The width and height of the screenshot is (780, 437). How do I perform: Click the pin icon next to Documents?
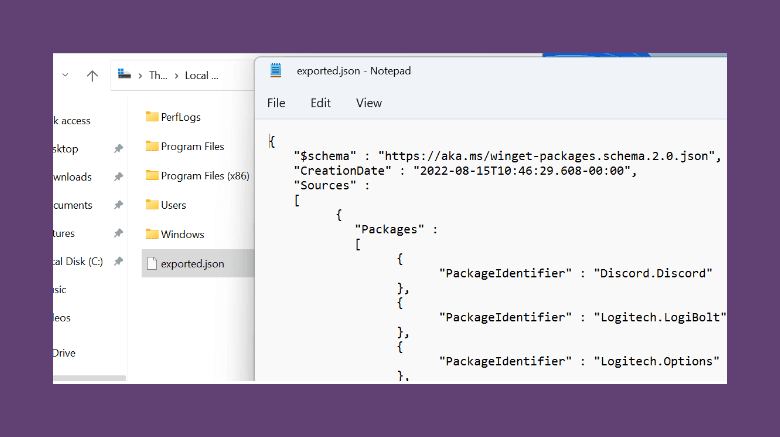coord(118,205)
